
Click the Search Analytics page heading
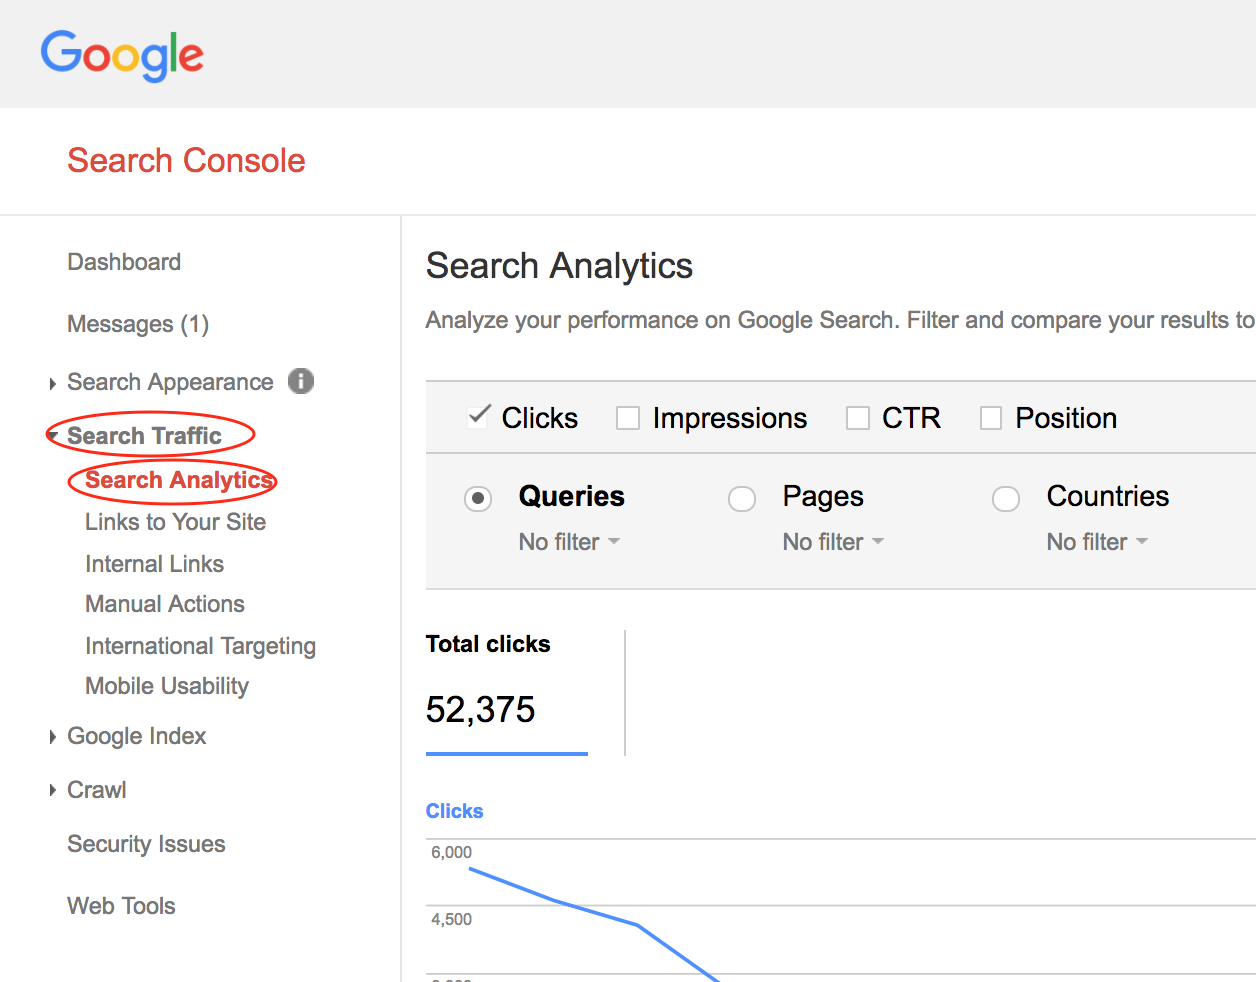click(559, 266)
